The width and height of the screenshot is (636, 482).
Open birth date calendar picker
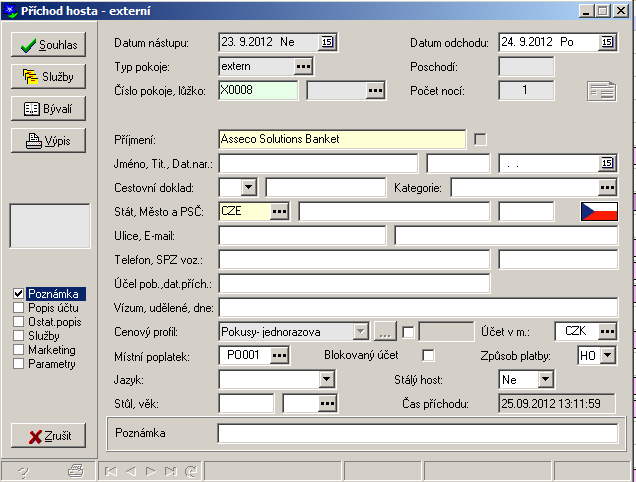[x=607, y=163]
